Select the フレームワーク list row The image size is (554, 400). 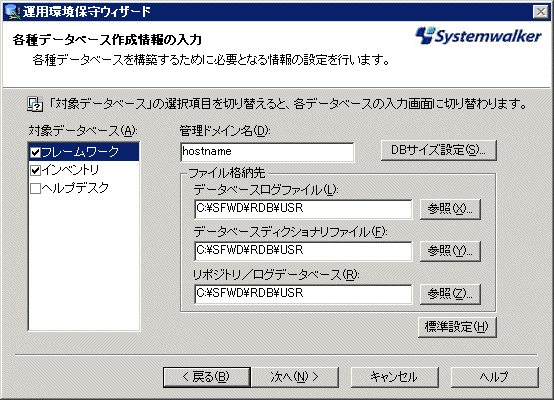(x=84, y=152)
